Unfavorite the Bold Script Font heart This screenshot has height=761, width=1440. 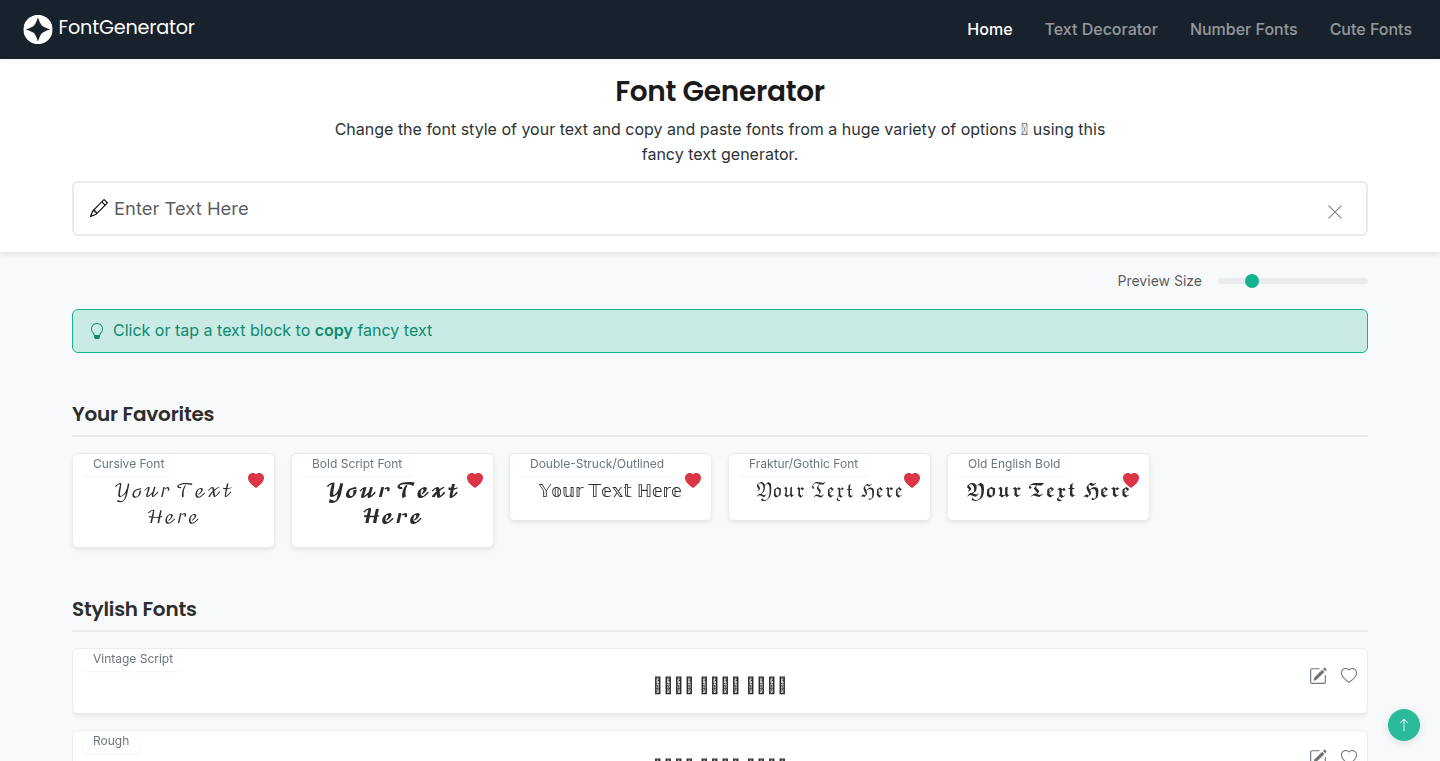coord(475,480)
